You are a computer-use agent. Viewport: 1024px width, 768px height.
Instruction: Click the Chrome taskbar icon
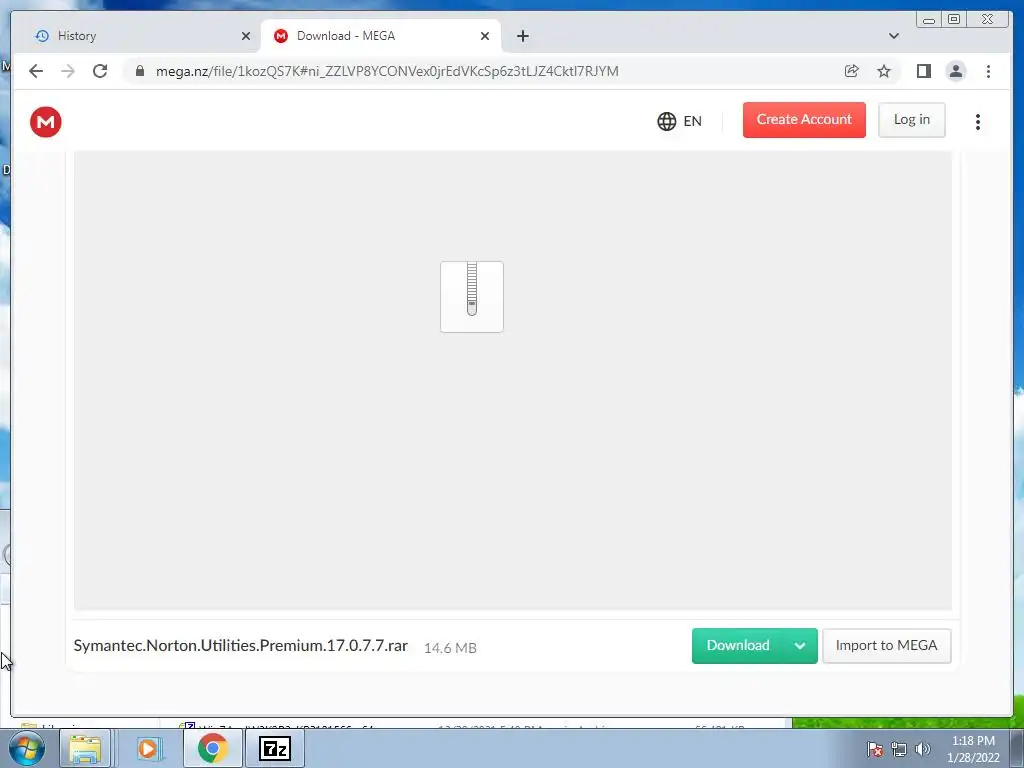212,748
